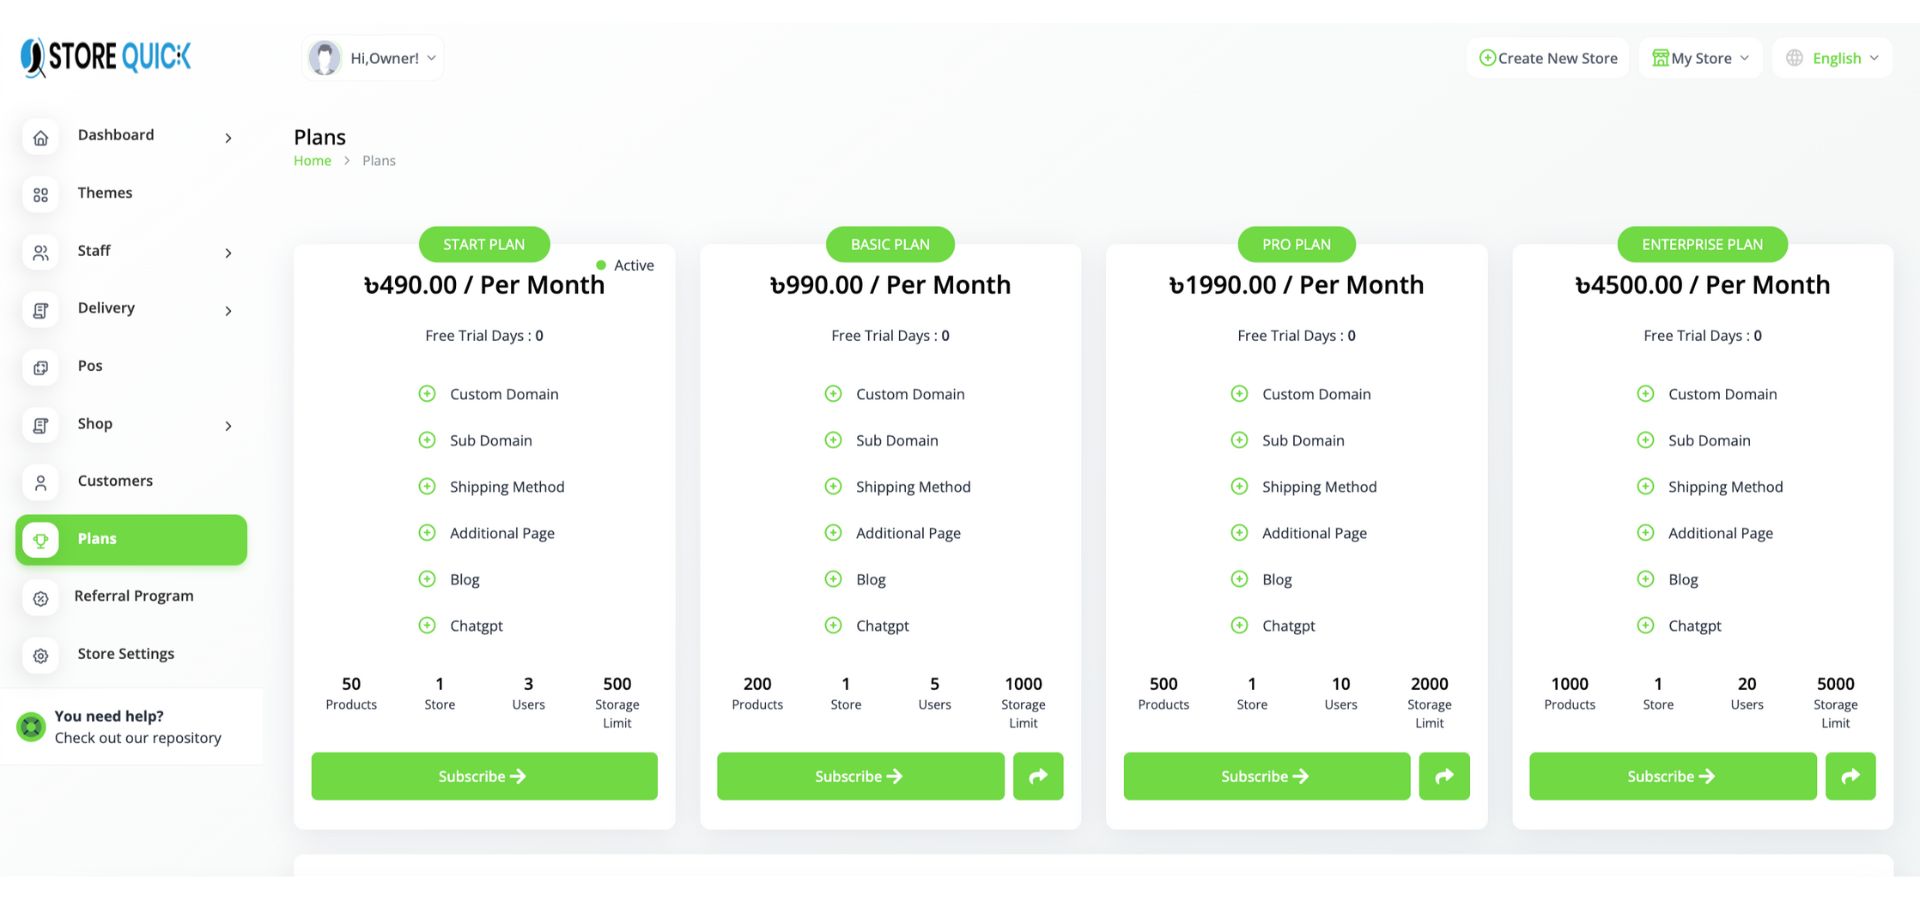Click the Pos icon in sidebar
The image size is (1920, 900).
[41, 368]
